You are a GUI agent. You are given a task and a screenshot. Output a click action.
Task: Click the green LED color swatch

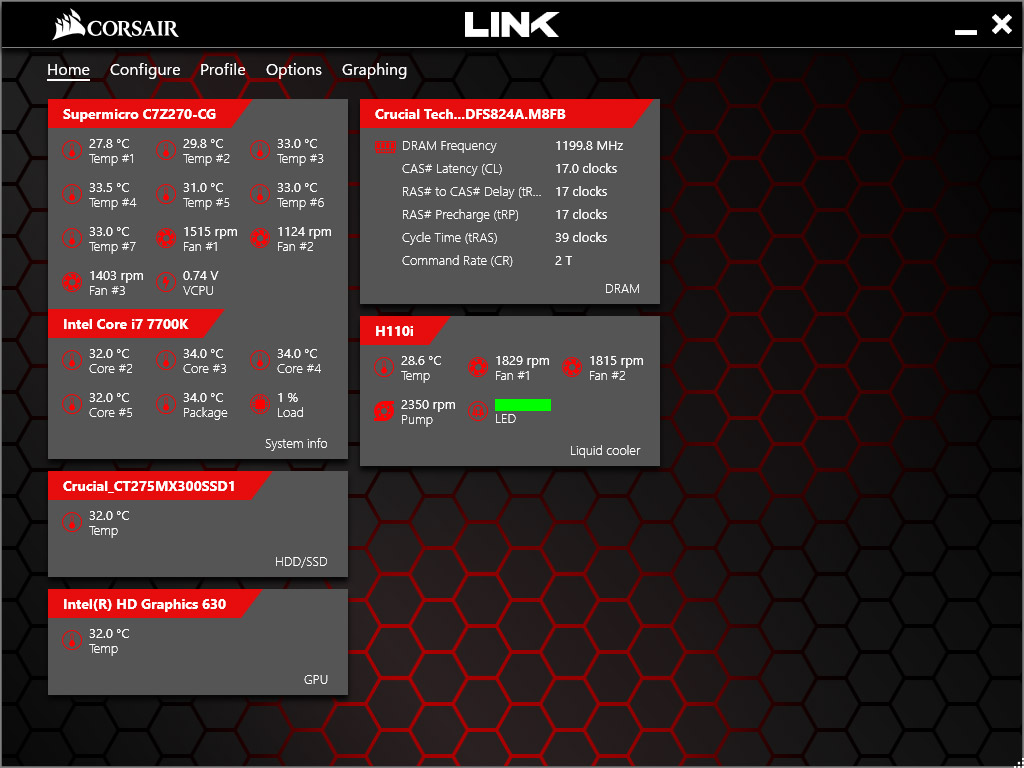coord(522,405)
